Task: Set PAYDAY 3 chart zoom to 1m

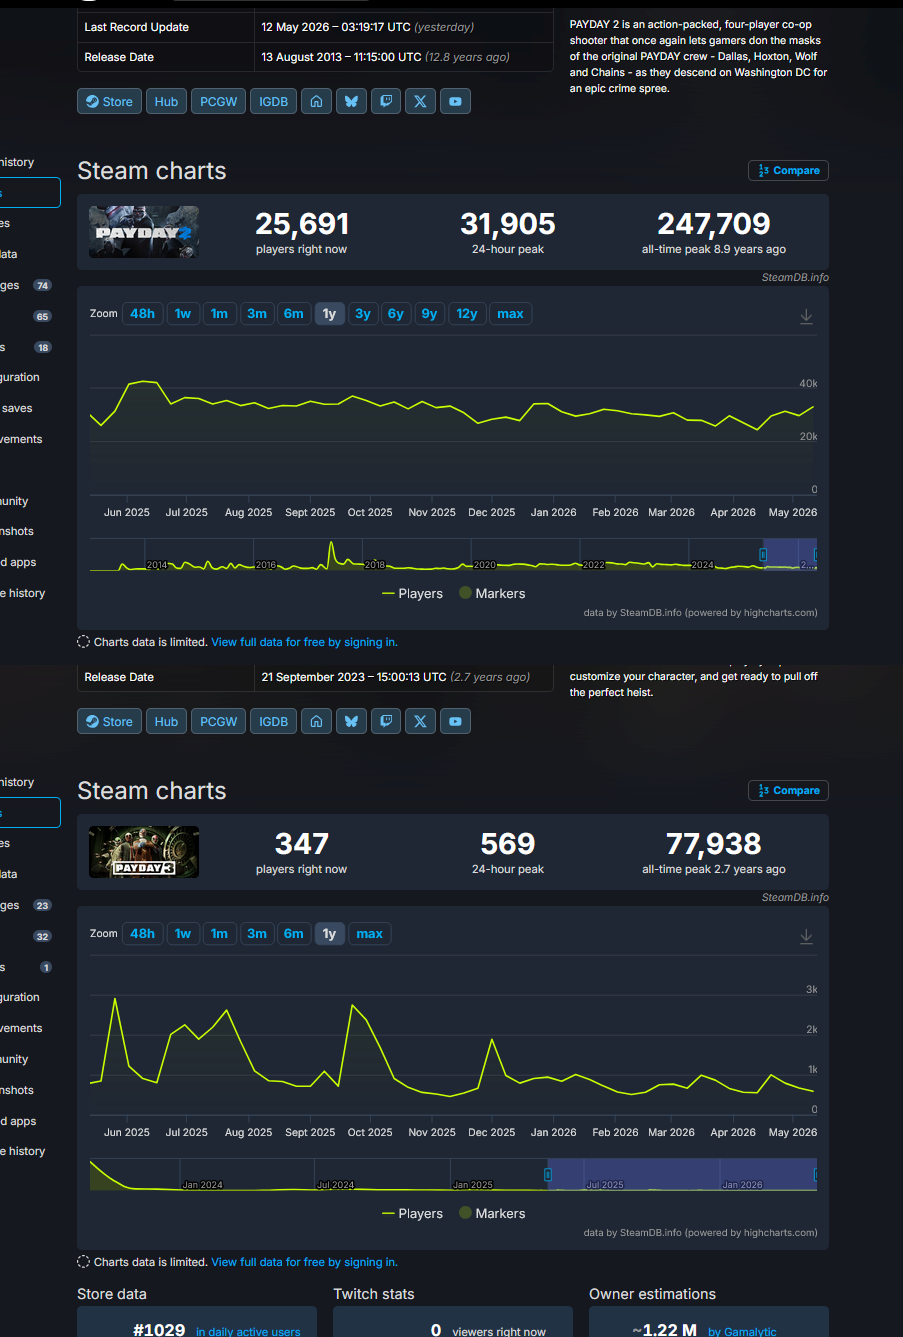Action: (219, 934)
